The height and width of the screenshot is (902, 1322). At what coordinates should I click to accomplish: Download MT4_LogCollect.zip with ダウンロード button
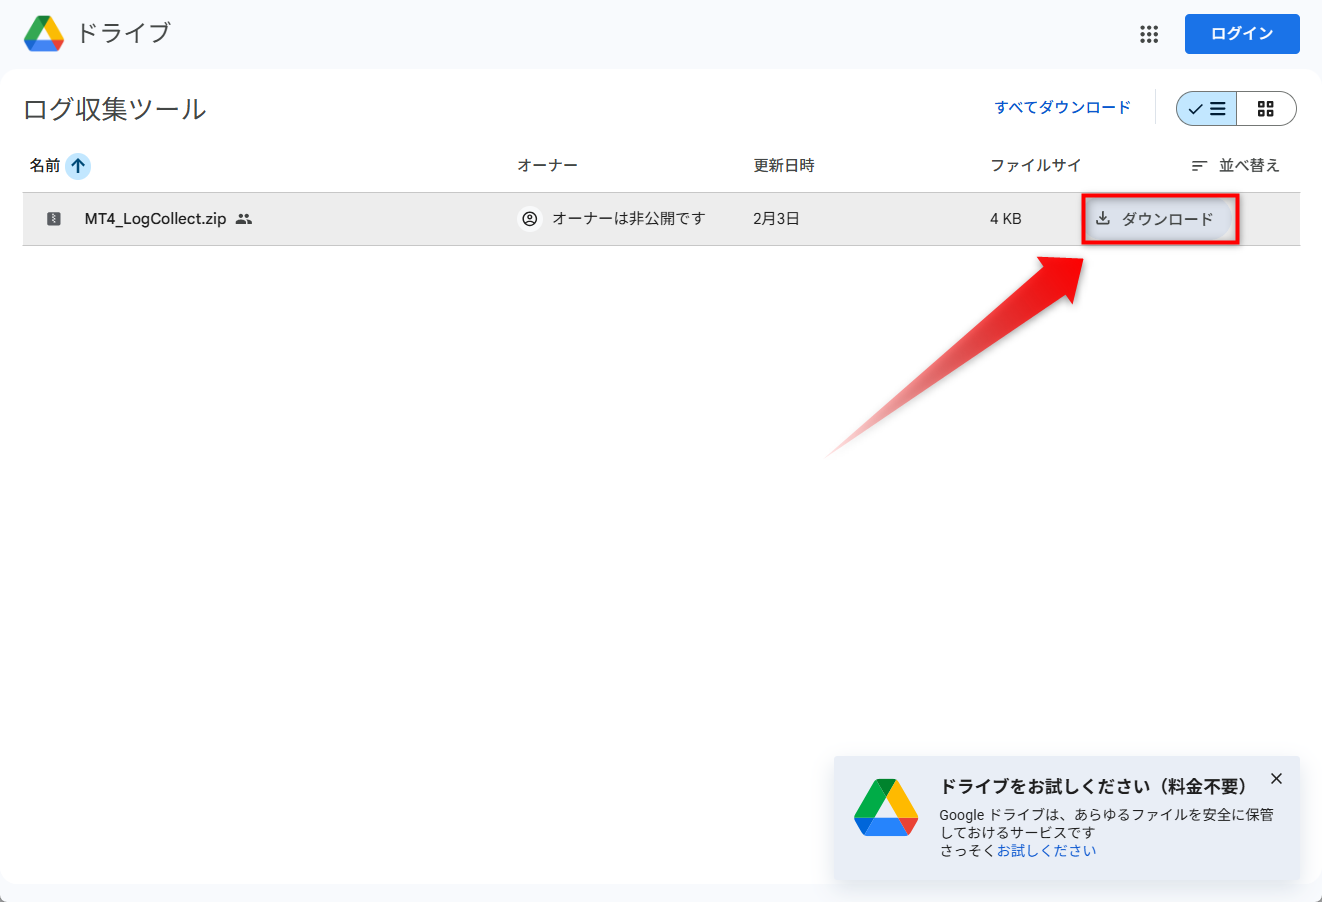pyautogui.click(x=1156, y=219)
